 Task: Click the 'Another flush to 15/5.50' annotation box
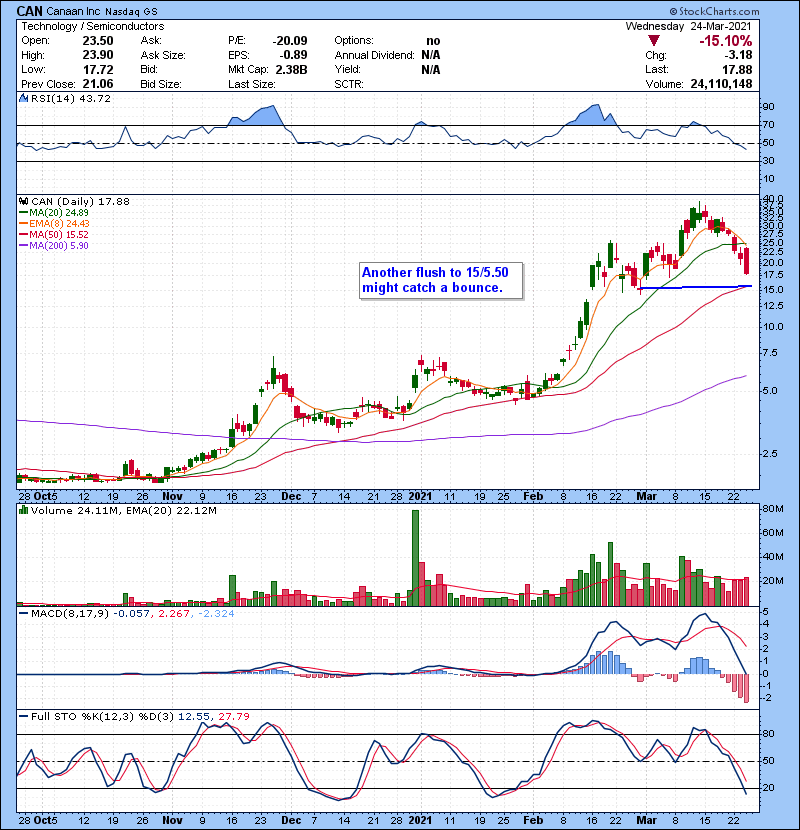[441, 281]
